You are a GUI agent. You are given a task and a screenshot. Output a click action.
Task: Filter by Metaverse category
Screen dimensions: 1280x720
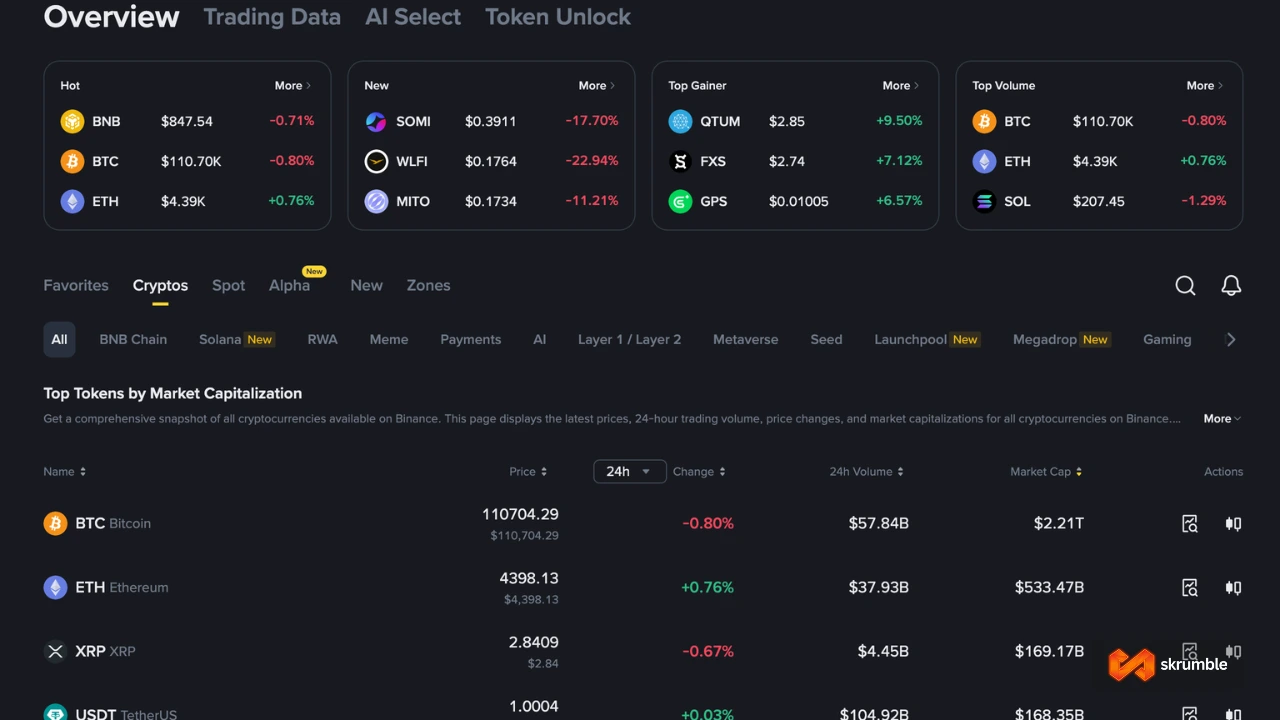click(745, 339)
